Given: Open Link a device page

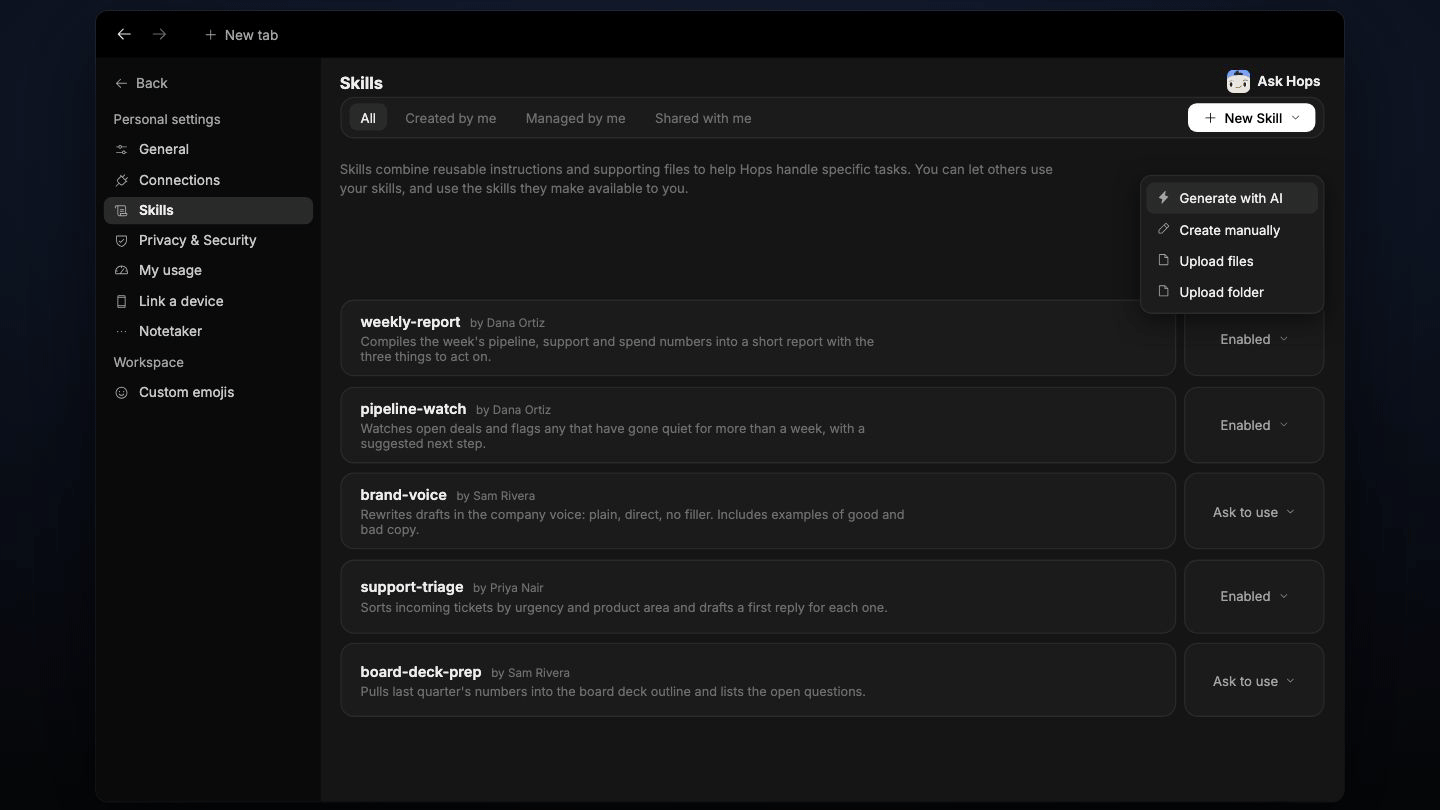Looking at the screenshot, I should point(208,301).
